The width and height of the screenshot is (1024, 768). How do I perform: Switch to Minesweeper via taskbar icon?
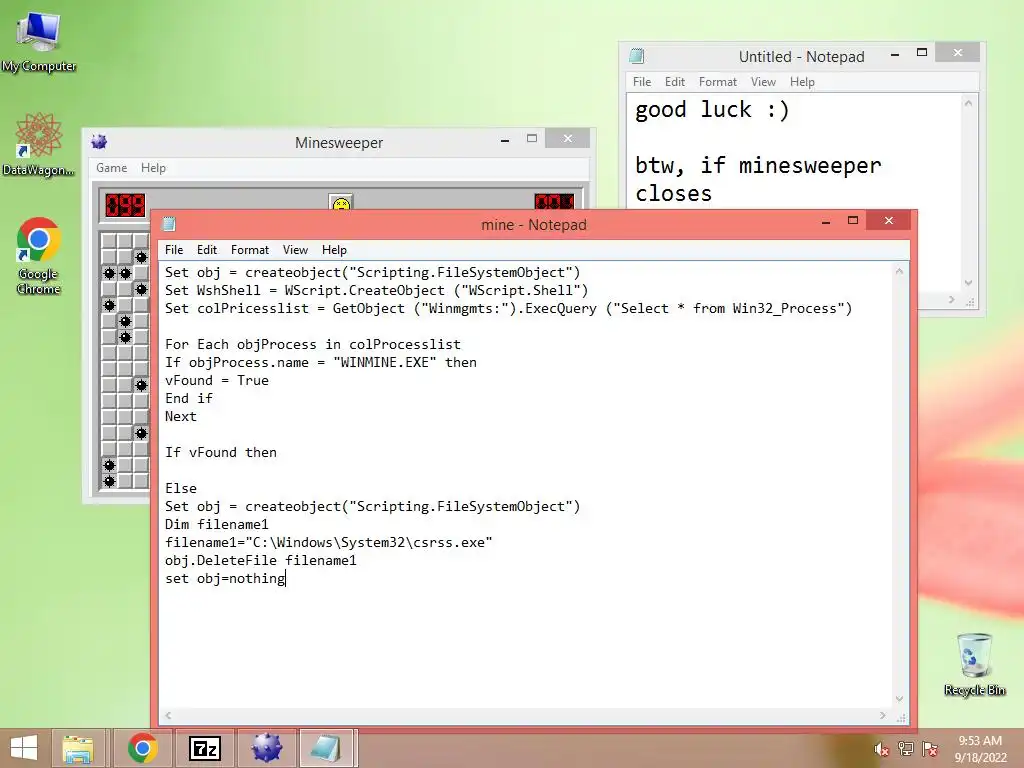[266, 748]
